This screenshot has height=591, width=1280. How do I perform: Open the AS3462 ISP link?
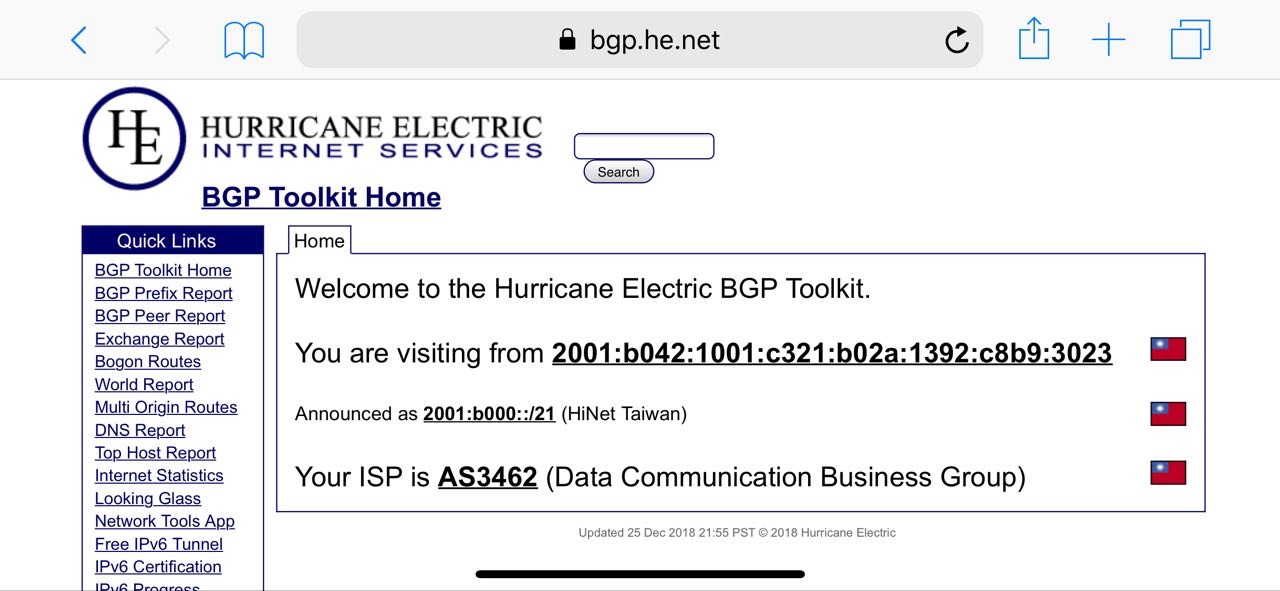click(x=488, y=477)
